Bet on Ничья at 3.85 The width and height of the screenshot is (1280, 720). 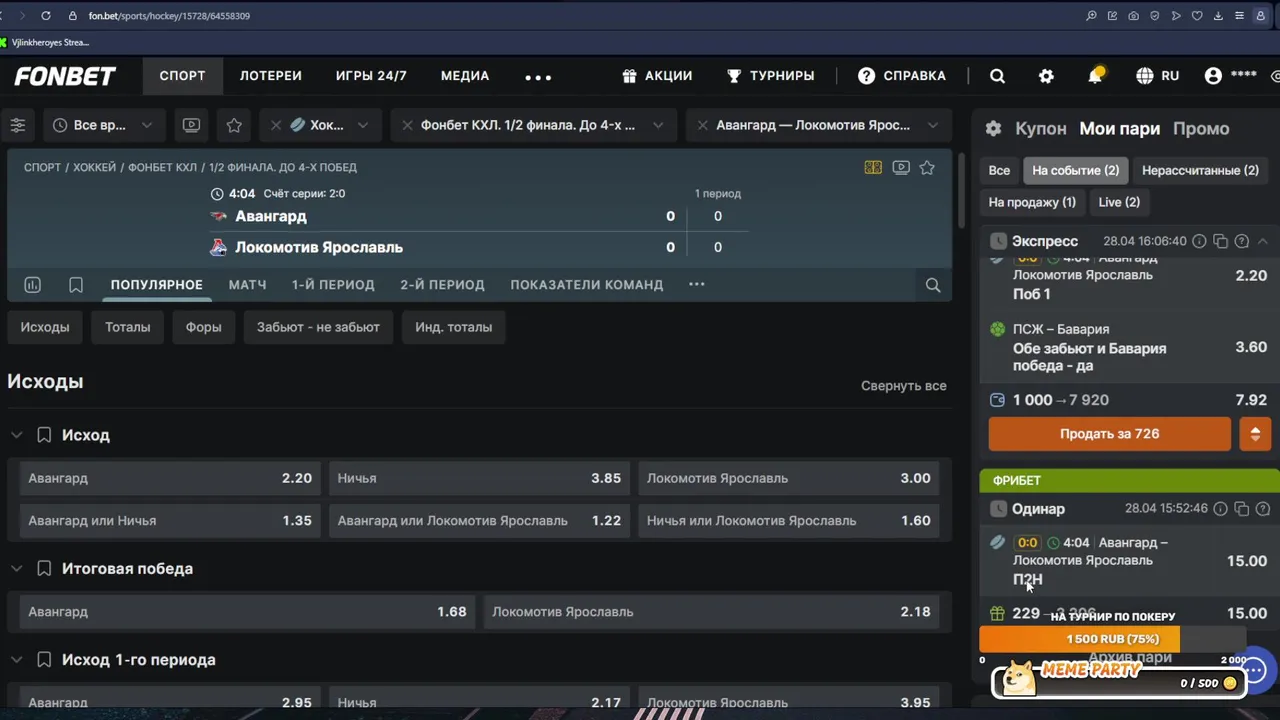click(479, 478)
